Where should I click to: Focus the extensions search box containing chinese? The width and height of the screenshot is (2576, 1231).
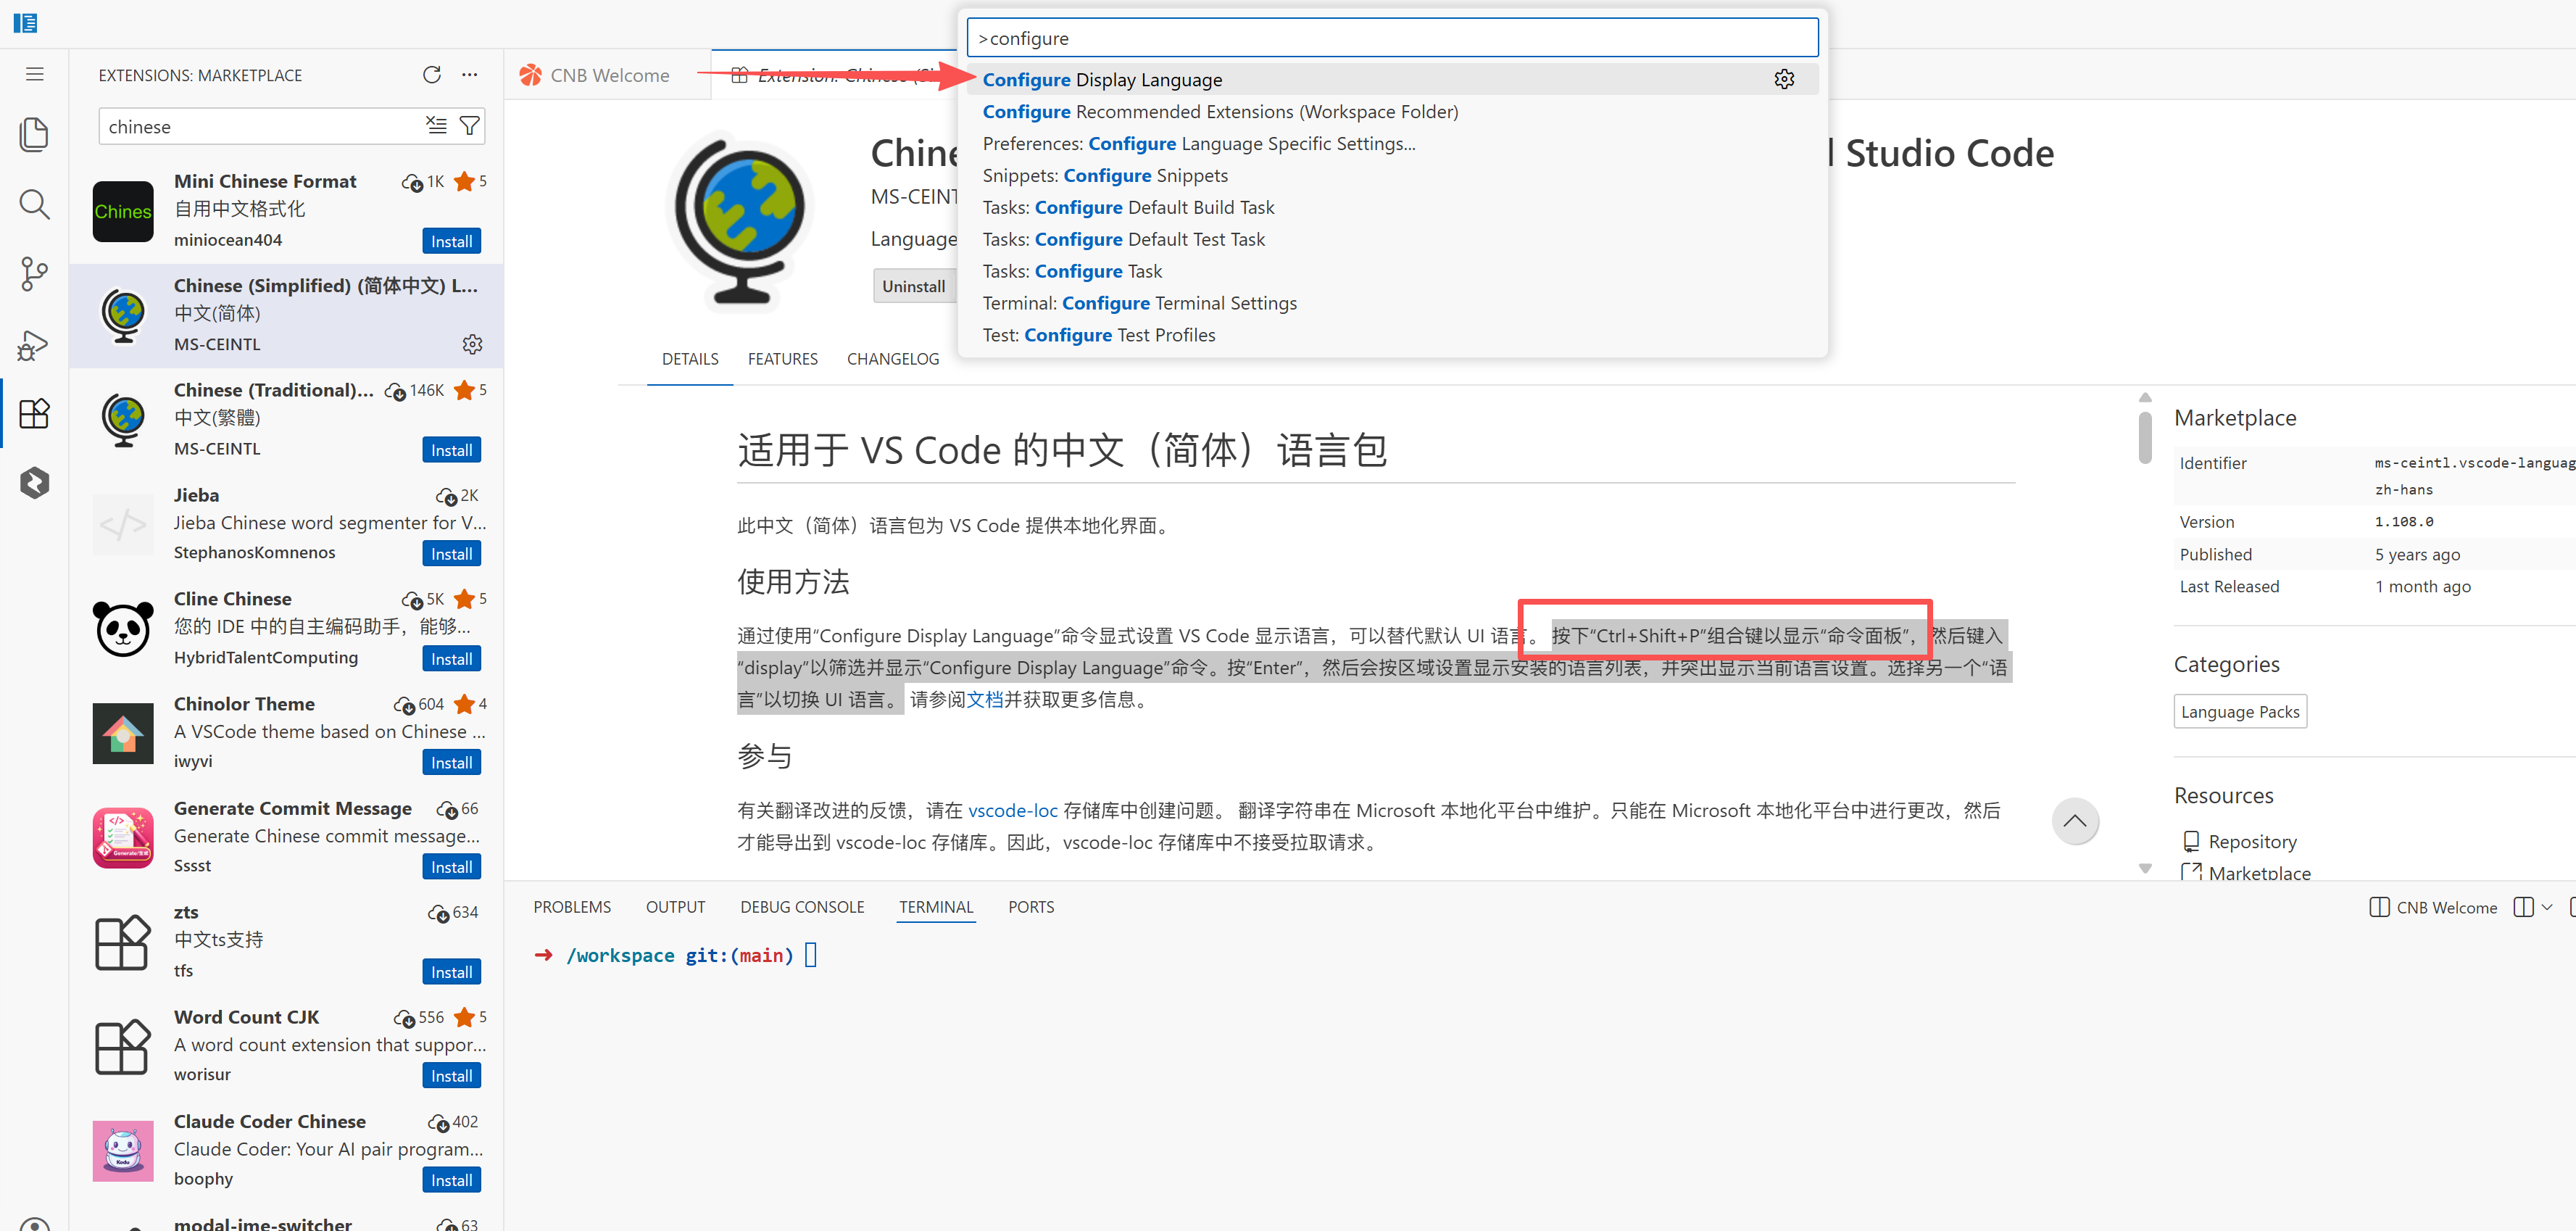260,127
